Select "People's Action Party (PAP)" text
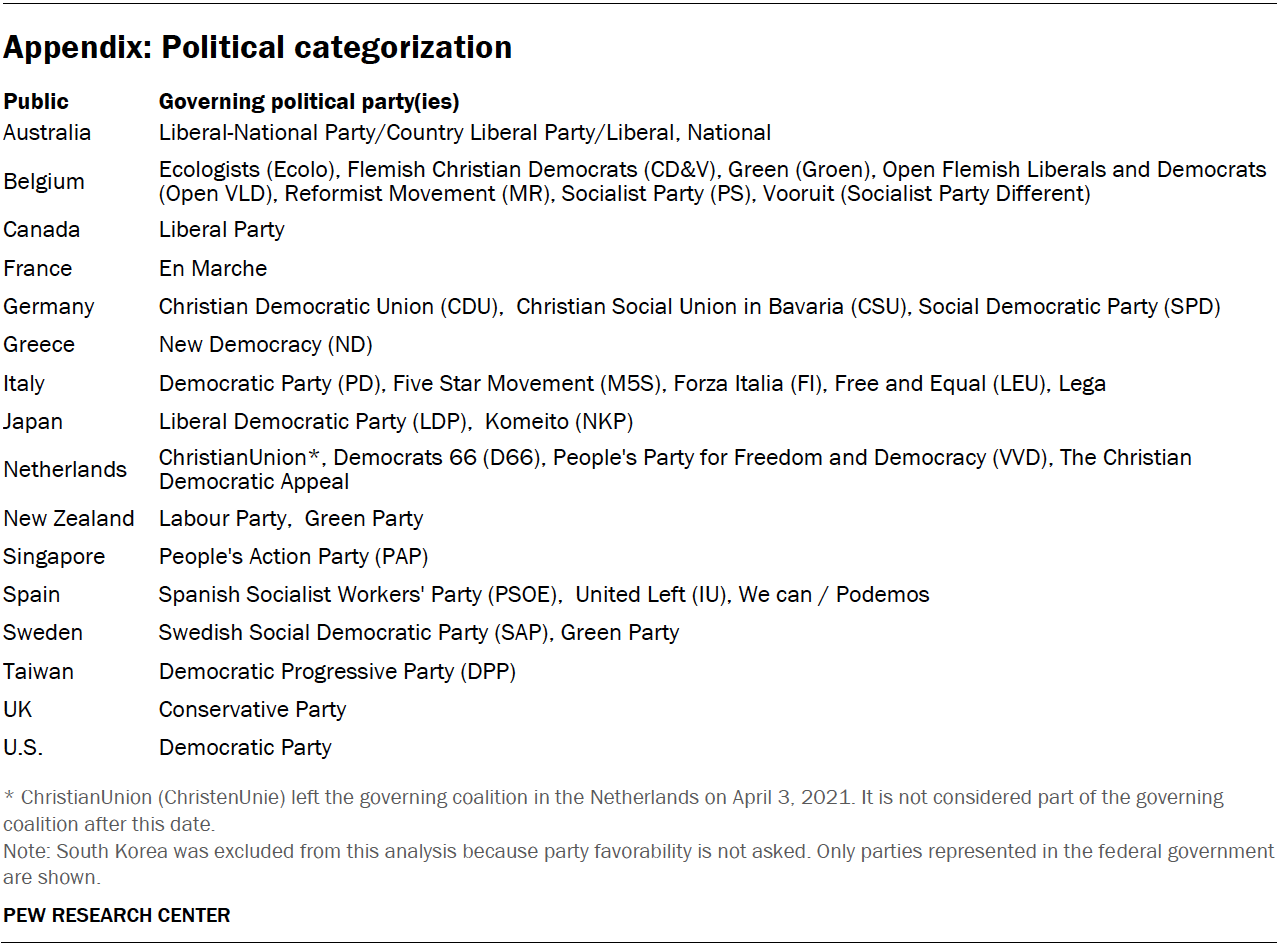The image size is (1280, 948). [x=293, y=556]
